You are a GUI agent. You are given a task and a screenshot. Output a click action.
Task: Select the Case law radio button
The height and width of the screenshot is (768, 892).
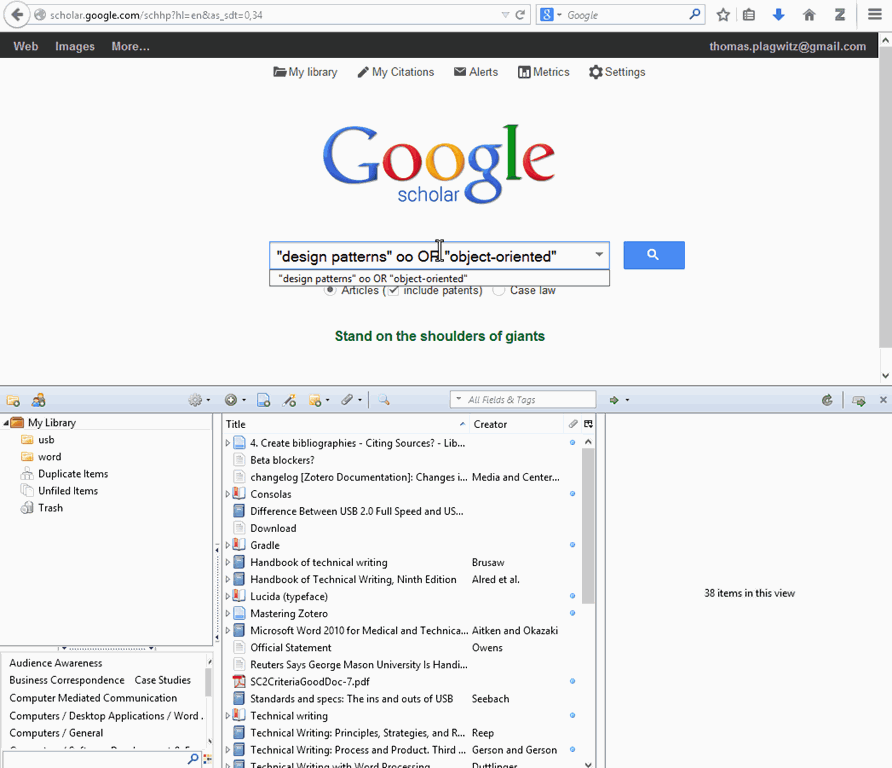coord(499,291)
